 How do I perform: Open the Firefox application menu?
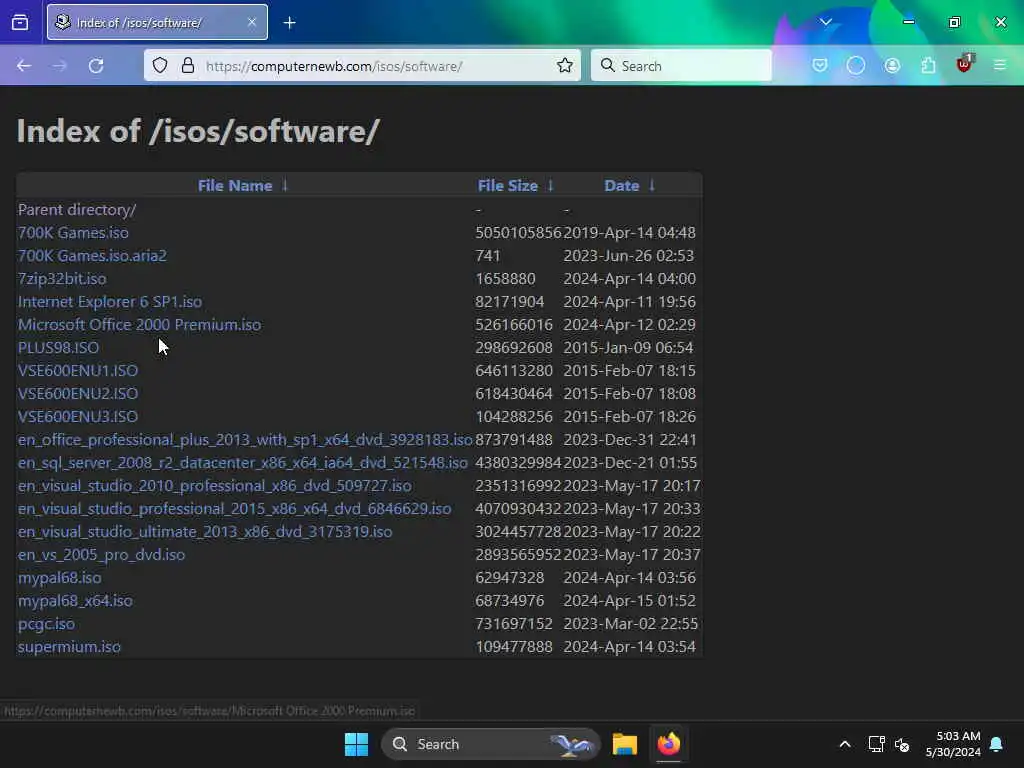click(1000, 65)
